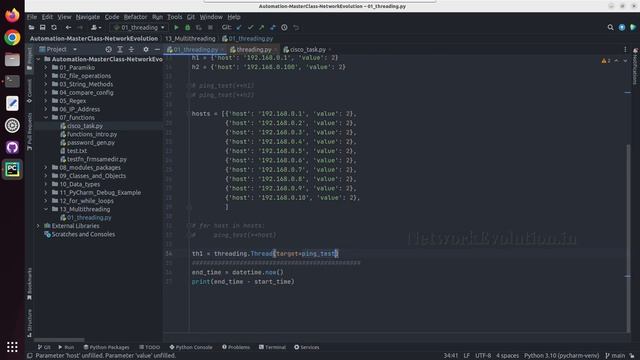Open the user account dropdown in toolbar
The image size is (640, 360).
[96, 27]
